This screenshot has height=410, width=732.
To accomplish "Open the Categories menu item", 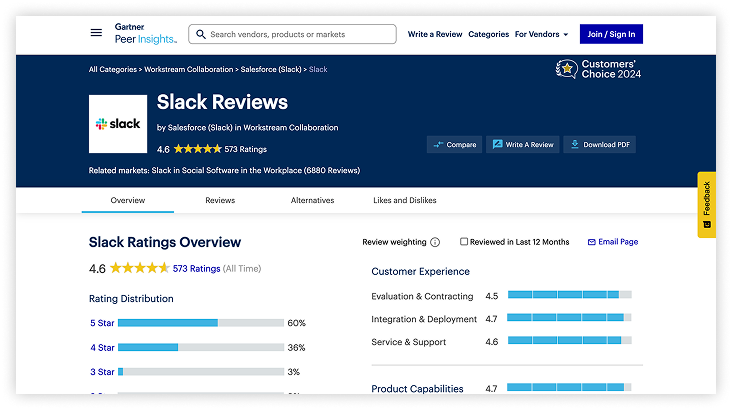I will (488, 34).
